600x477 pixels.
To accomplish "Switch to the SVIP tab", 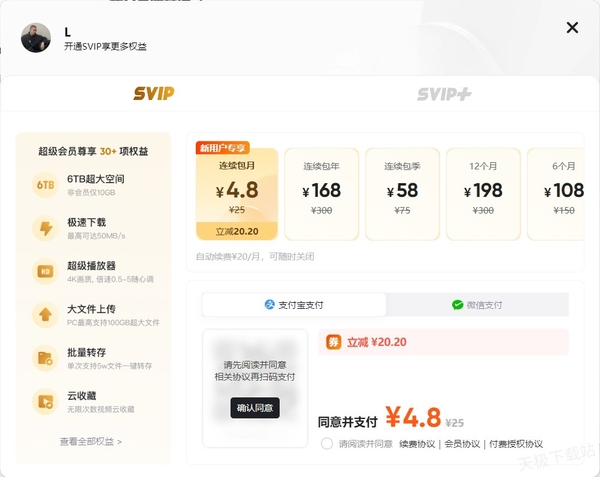I will (153, 93).
